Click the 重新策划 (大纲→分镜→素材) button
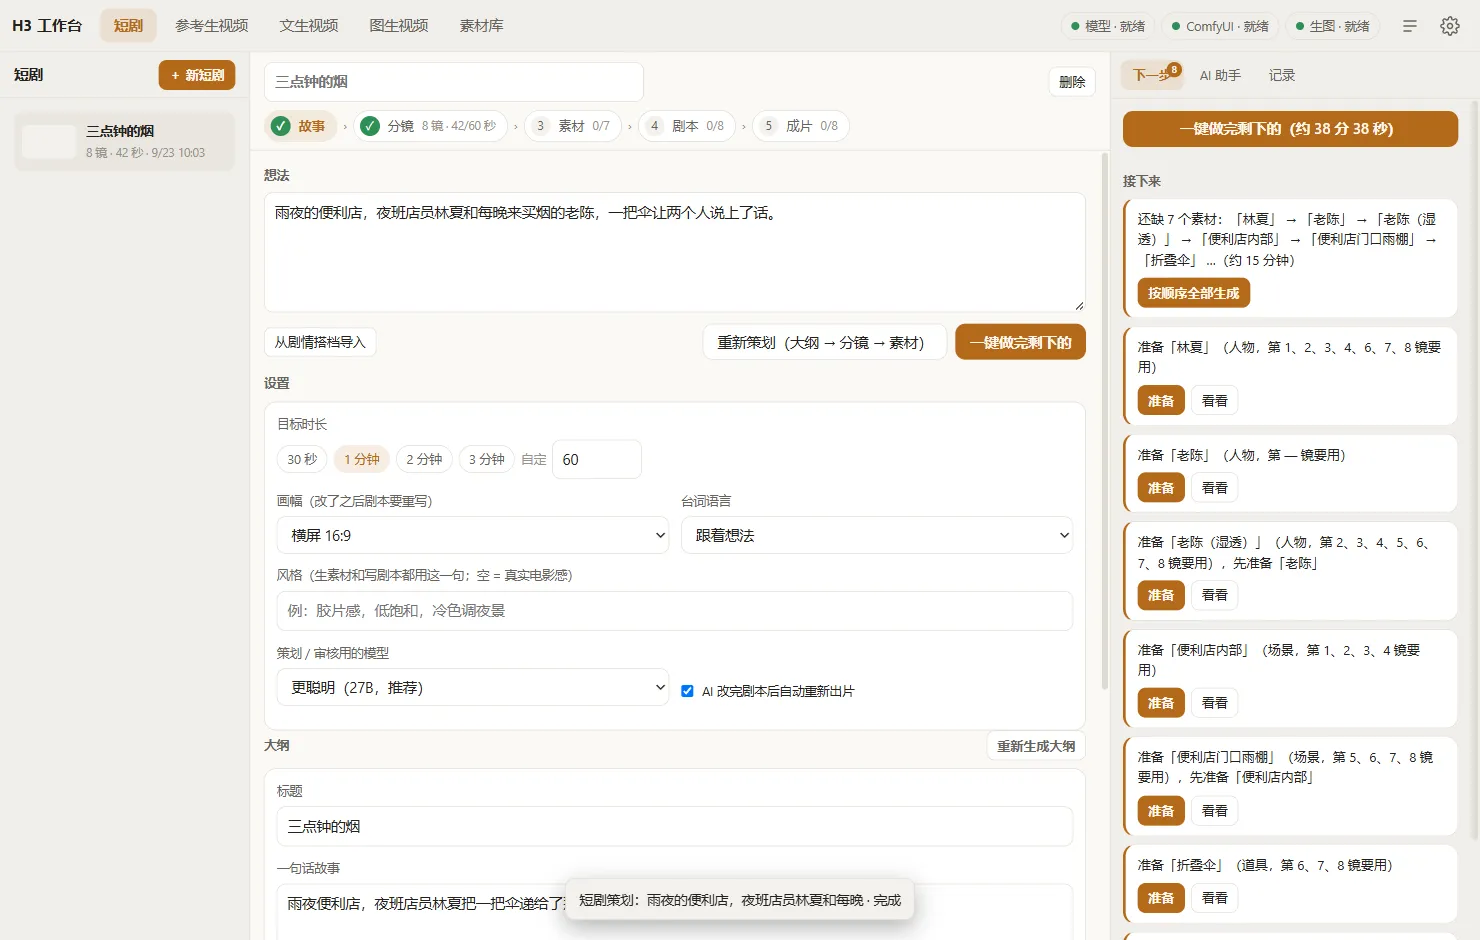Screen dimensions: 1480x940 pyautogui.click(x=825, y=342)
